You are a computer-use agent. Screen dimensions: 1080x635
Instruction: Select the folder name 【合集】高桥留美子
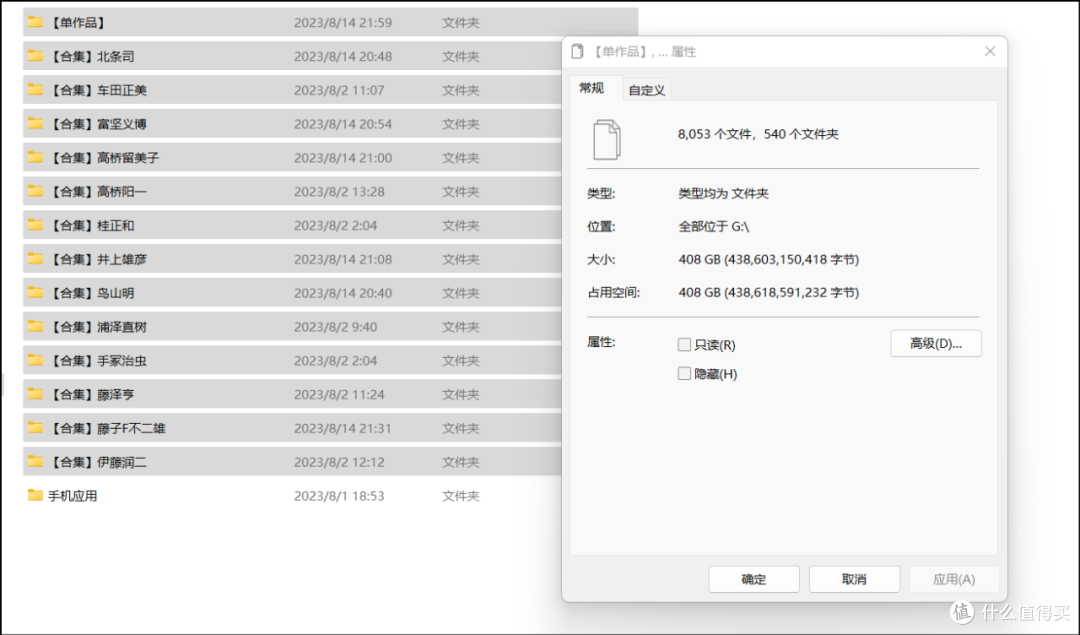point(104,158)
